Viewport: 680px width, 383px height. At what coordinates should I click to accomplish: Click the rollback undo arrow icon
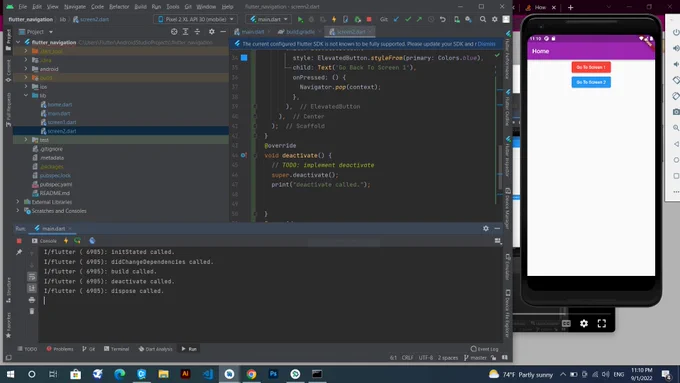[443, 19]
